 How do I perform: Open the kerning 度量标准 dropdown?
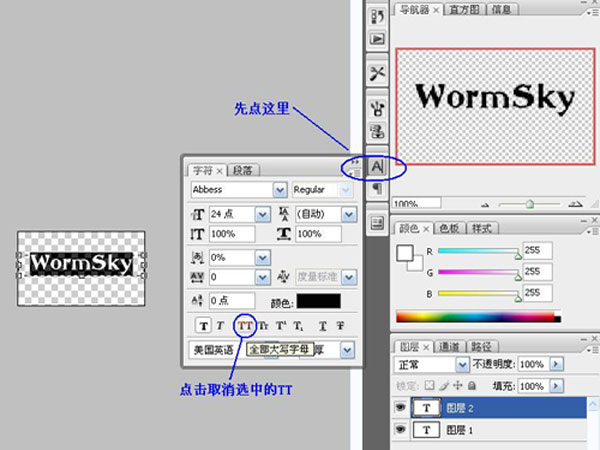point(349,277)
